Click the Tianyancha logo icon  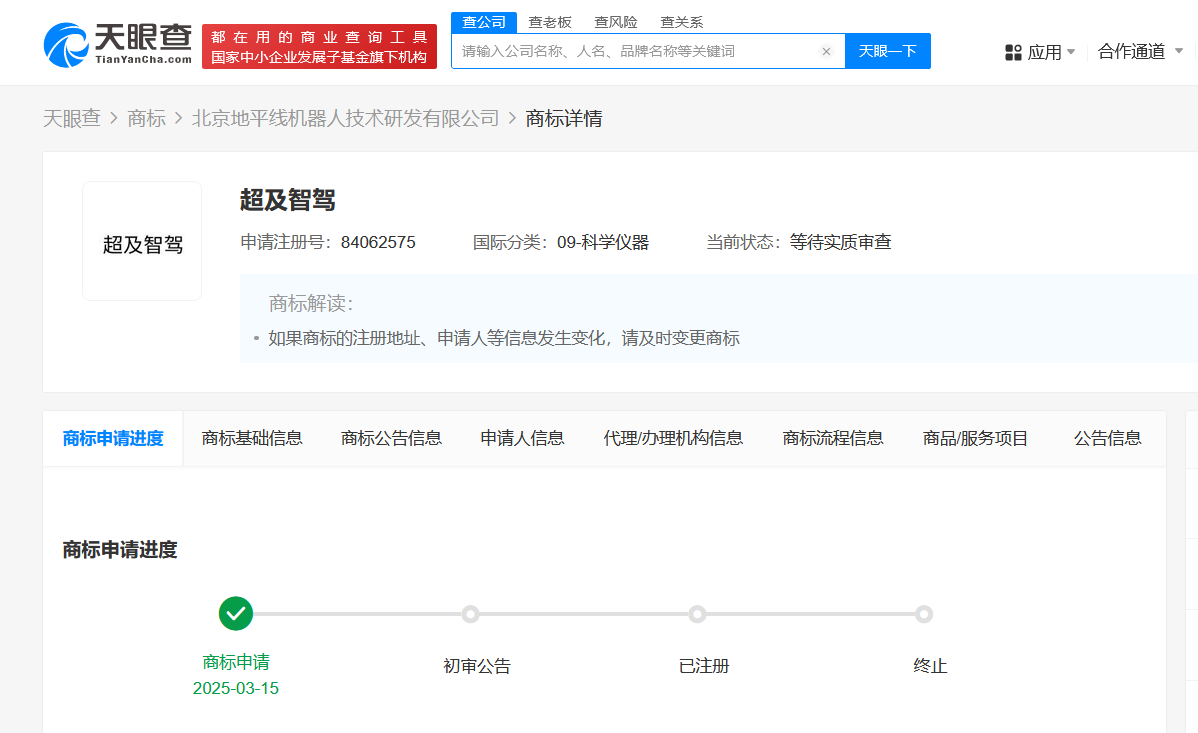(x=66, y=45)
